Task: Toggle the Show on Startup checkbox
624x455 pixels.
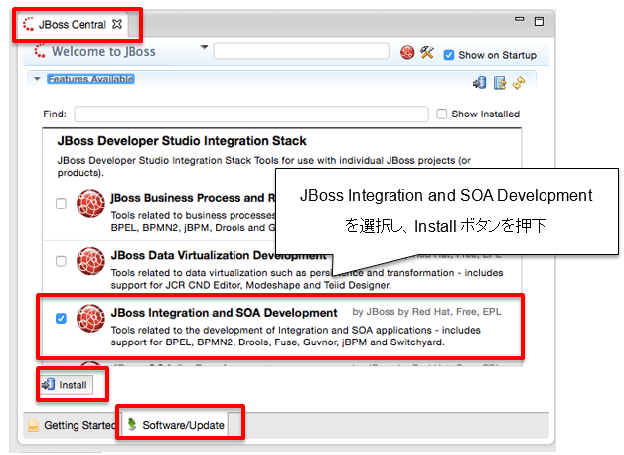Action: tap(448, 55)
